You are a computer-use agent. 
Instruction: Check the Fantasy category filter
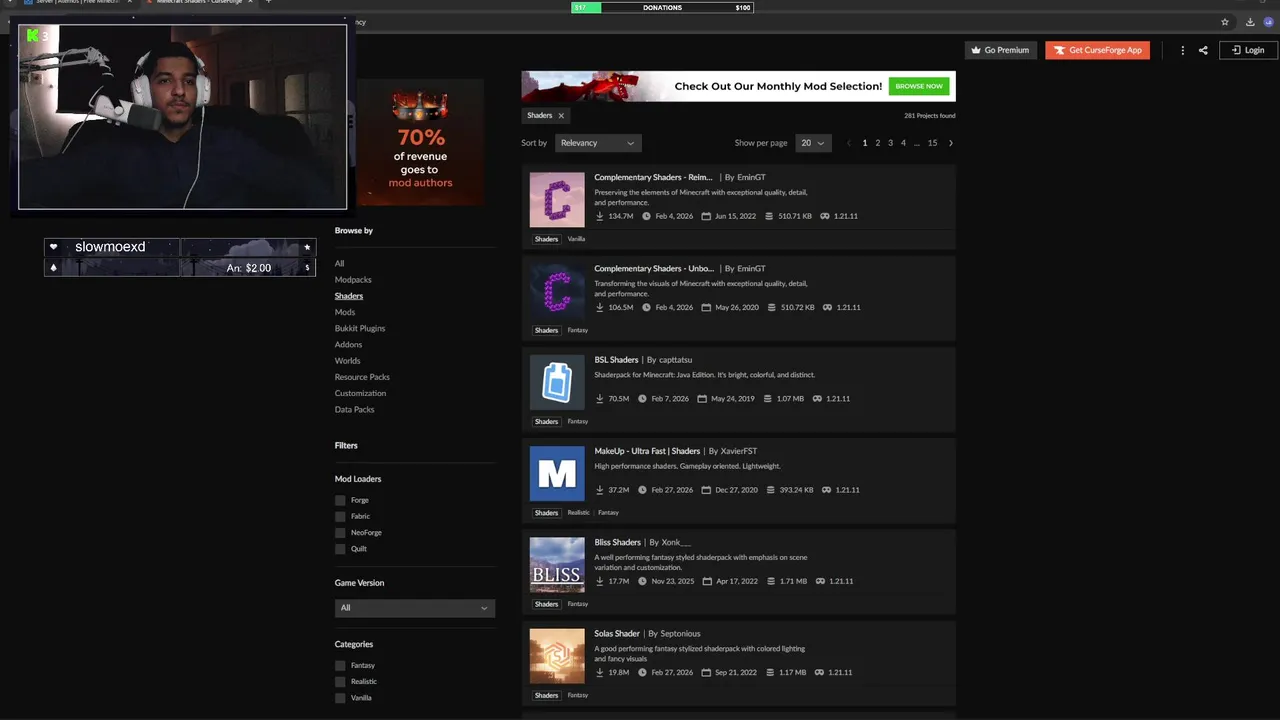tap(340, 666)
